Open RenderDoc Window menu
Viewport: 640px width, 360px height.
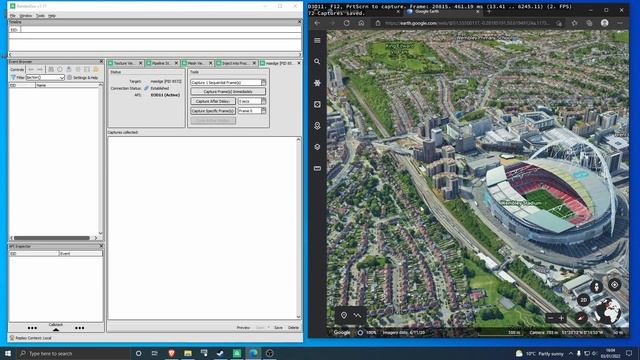[25, 16]
